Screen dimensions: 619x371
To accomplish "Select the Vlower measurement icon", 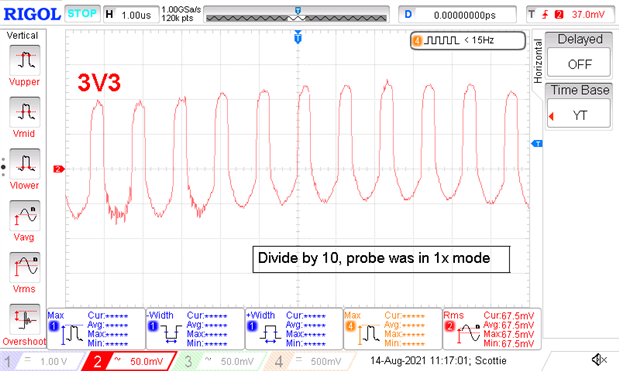I will 24,164.
